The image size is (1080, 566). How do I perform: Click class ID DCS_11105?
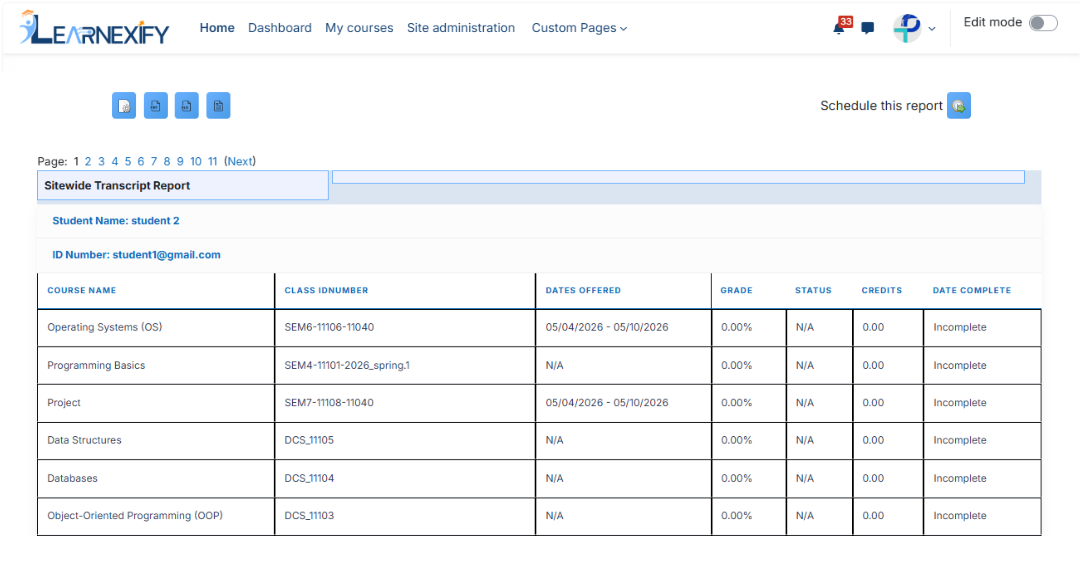click(x=309, y=441)
